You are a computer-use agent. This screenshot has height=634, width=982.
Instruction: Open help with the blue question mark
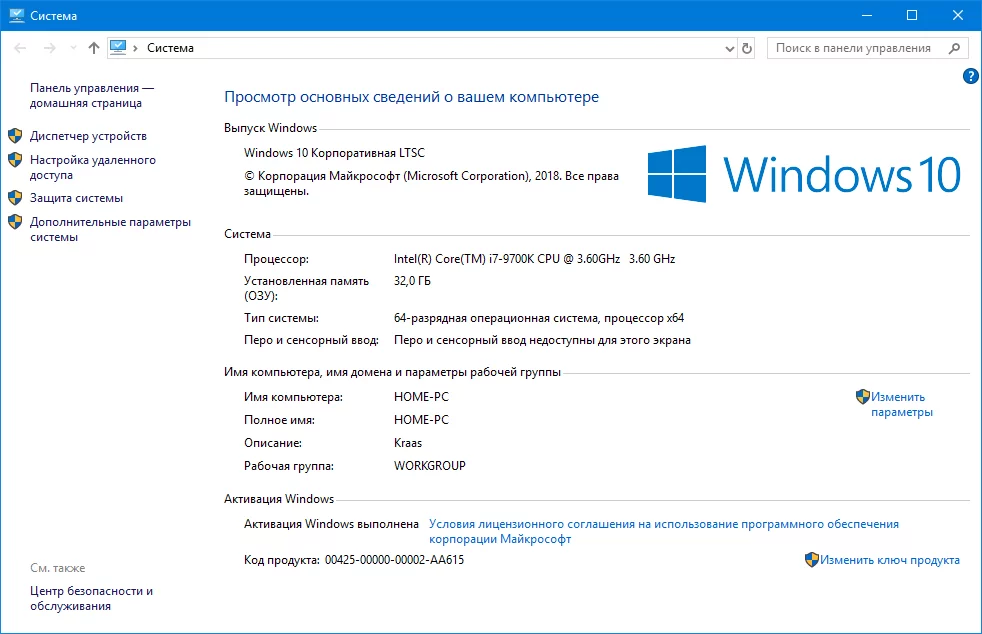(969, 76)
